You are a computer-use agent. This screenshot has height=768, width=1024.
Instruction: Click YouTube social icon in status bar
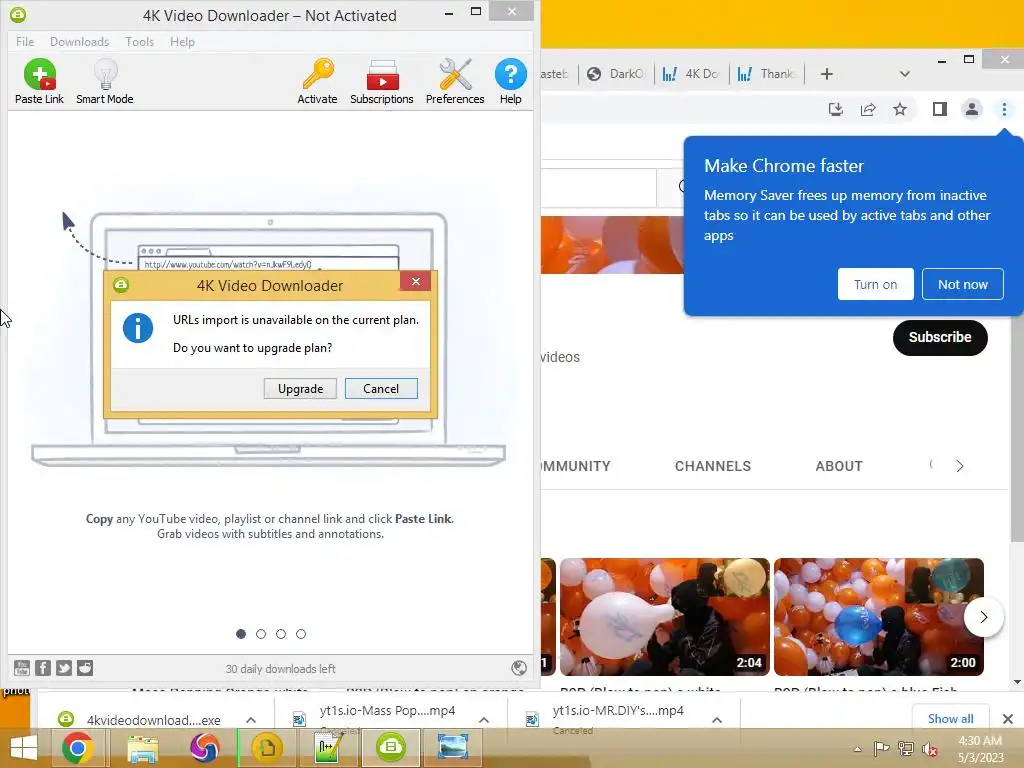click(22, 667)
